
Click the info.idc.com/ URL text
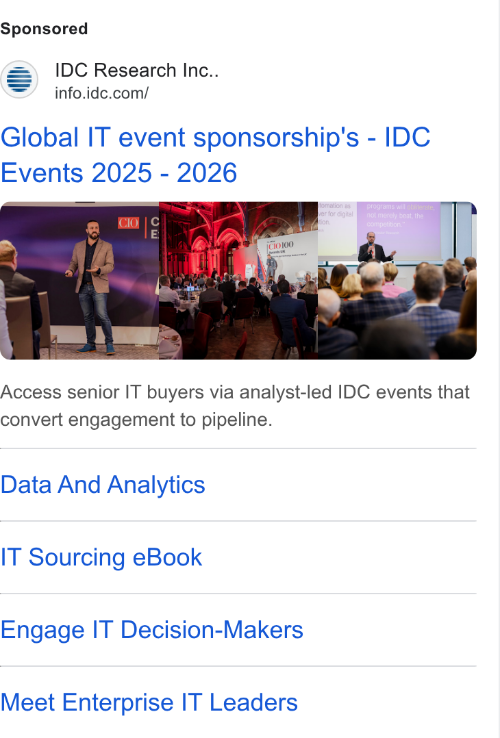[102, 93]
